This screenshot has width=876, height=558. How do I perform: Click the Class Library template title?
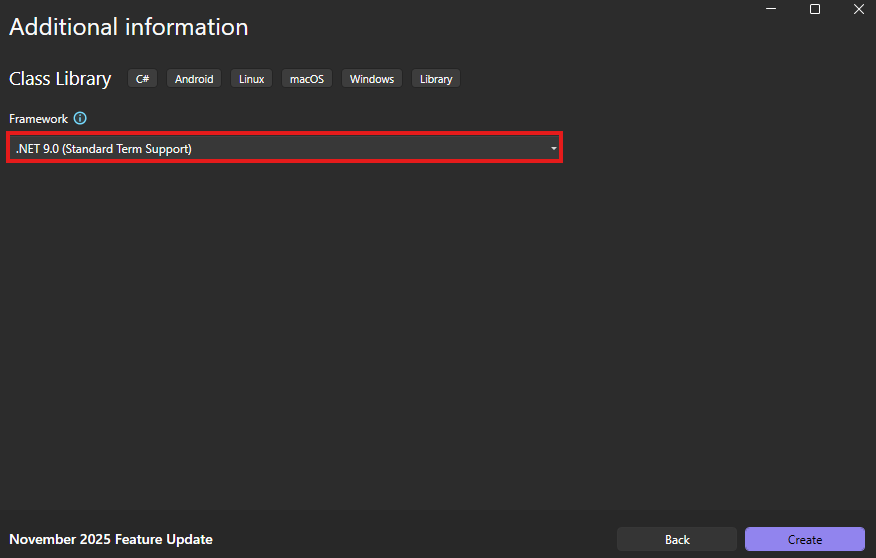pos(60,79)
